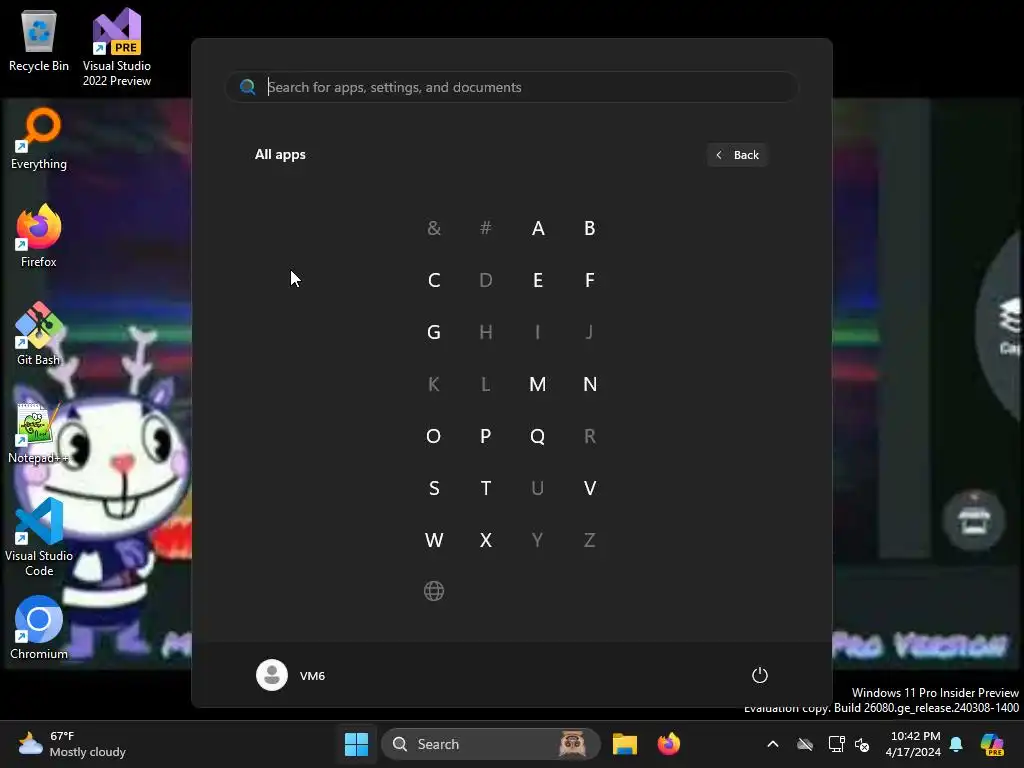Viewport: 1024px width, 768px height.
Task: Select the ampersand symbol index entry
Action: coord(434,228)
